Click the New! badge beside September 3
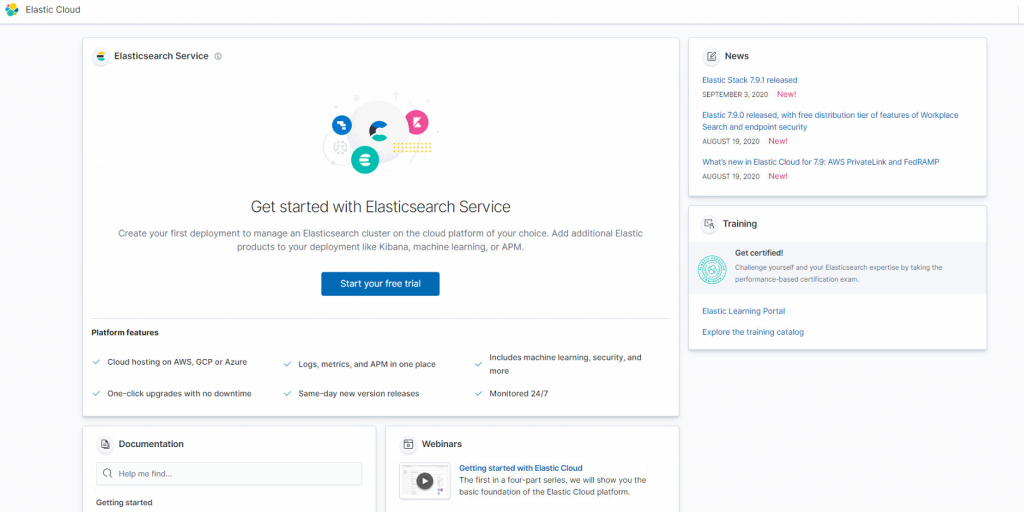Image resolution: width=1024 pixels, height=512 pixels. [786, 95]
